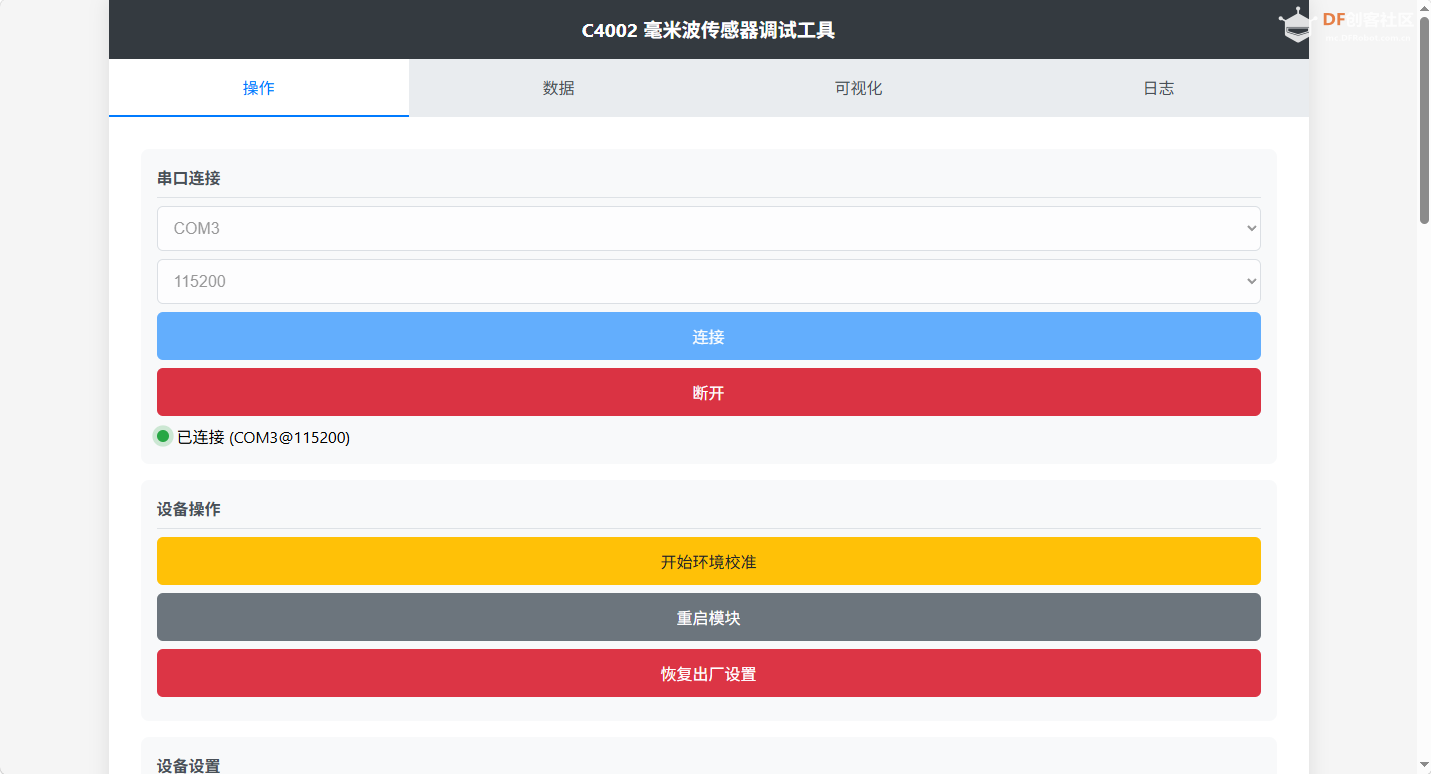Image resolution: width=1431 pixels, height=774 pixels.
Task: Click the 恢复出厂设置 button
Action: point(708,673)
